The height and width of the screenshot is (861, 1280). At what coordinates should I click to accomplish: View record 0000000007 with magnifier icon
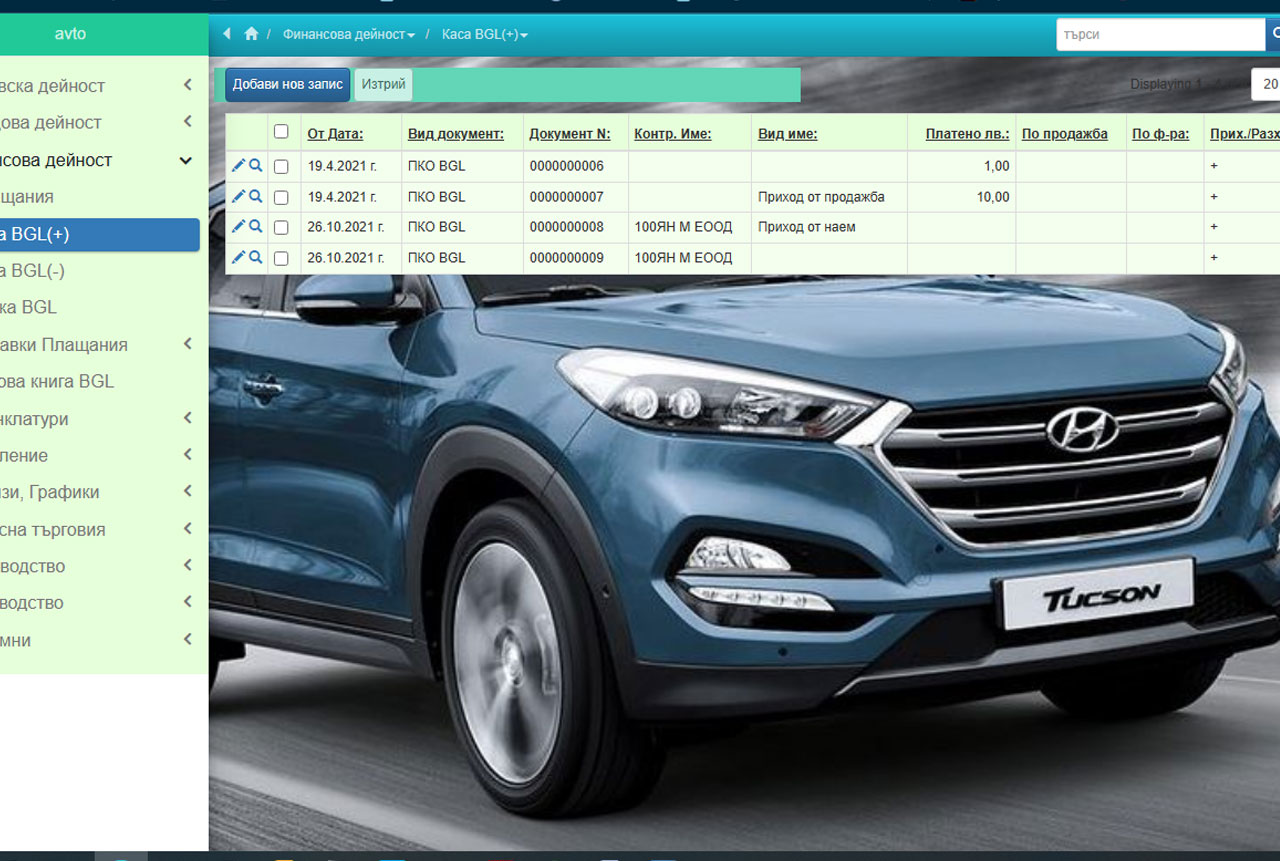(x=256, y=196)
